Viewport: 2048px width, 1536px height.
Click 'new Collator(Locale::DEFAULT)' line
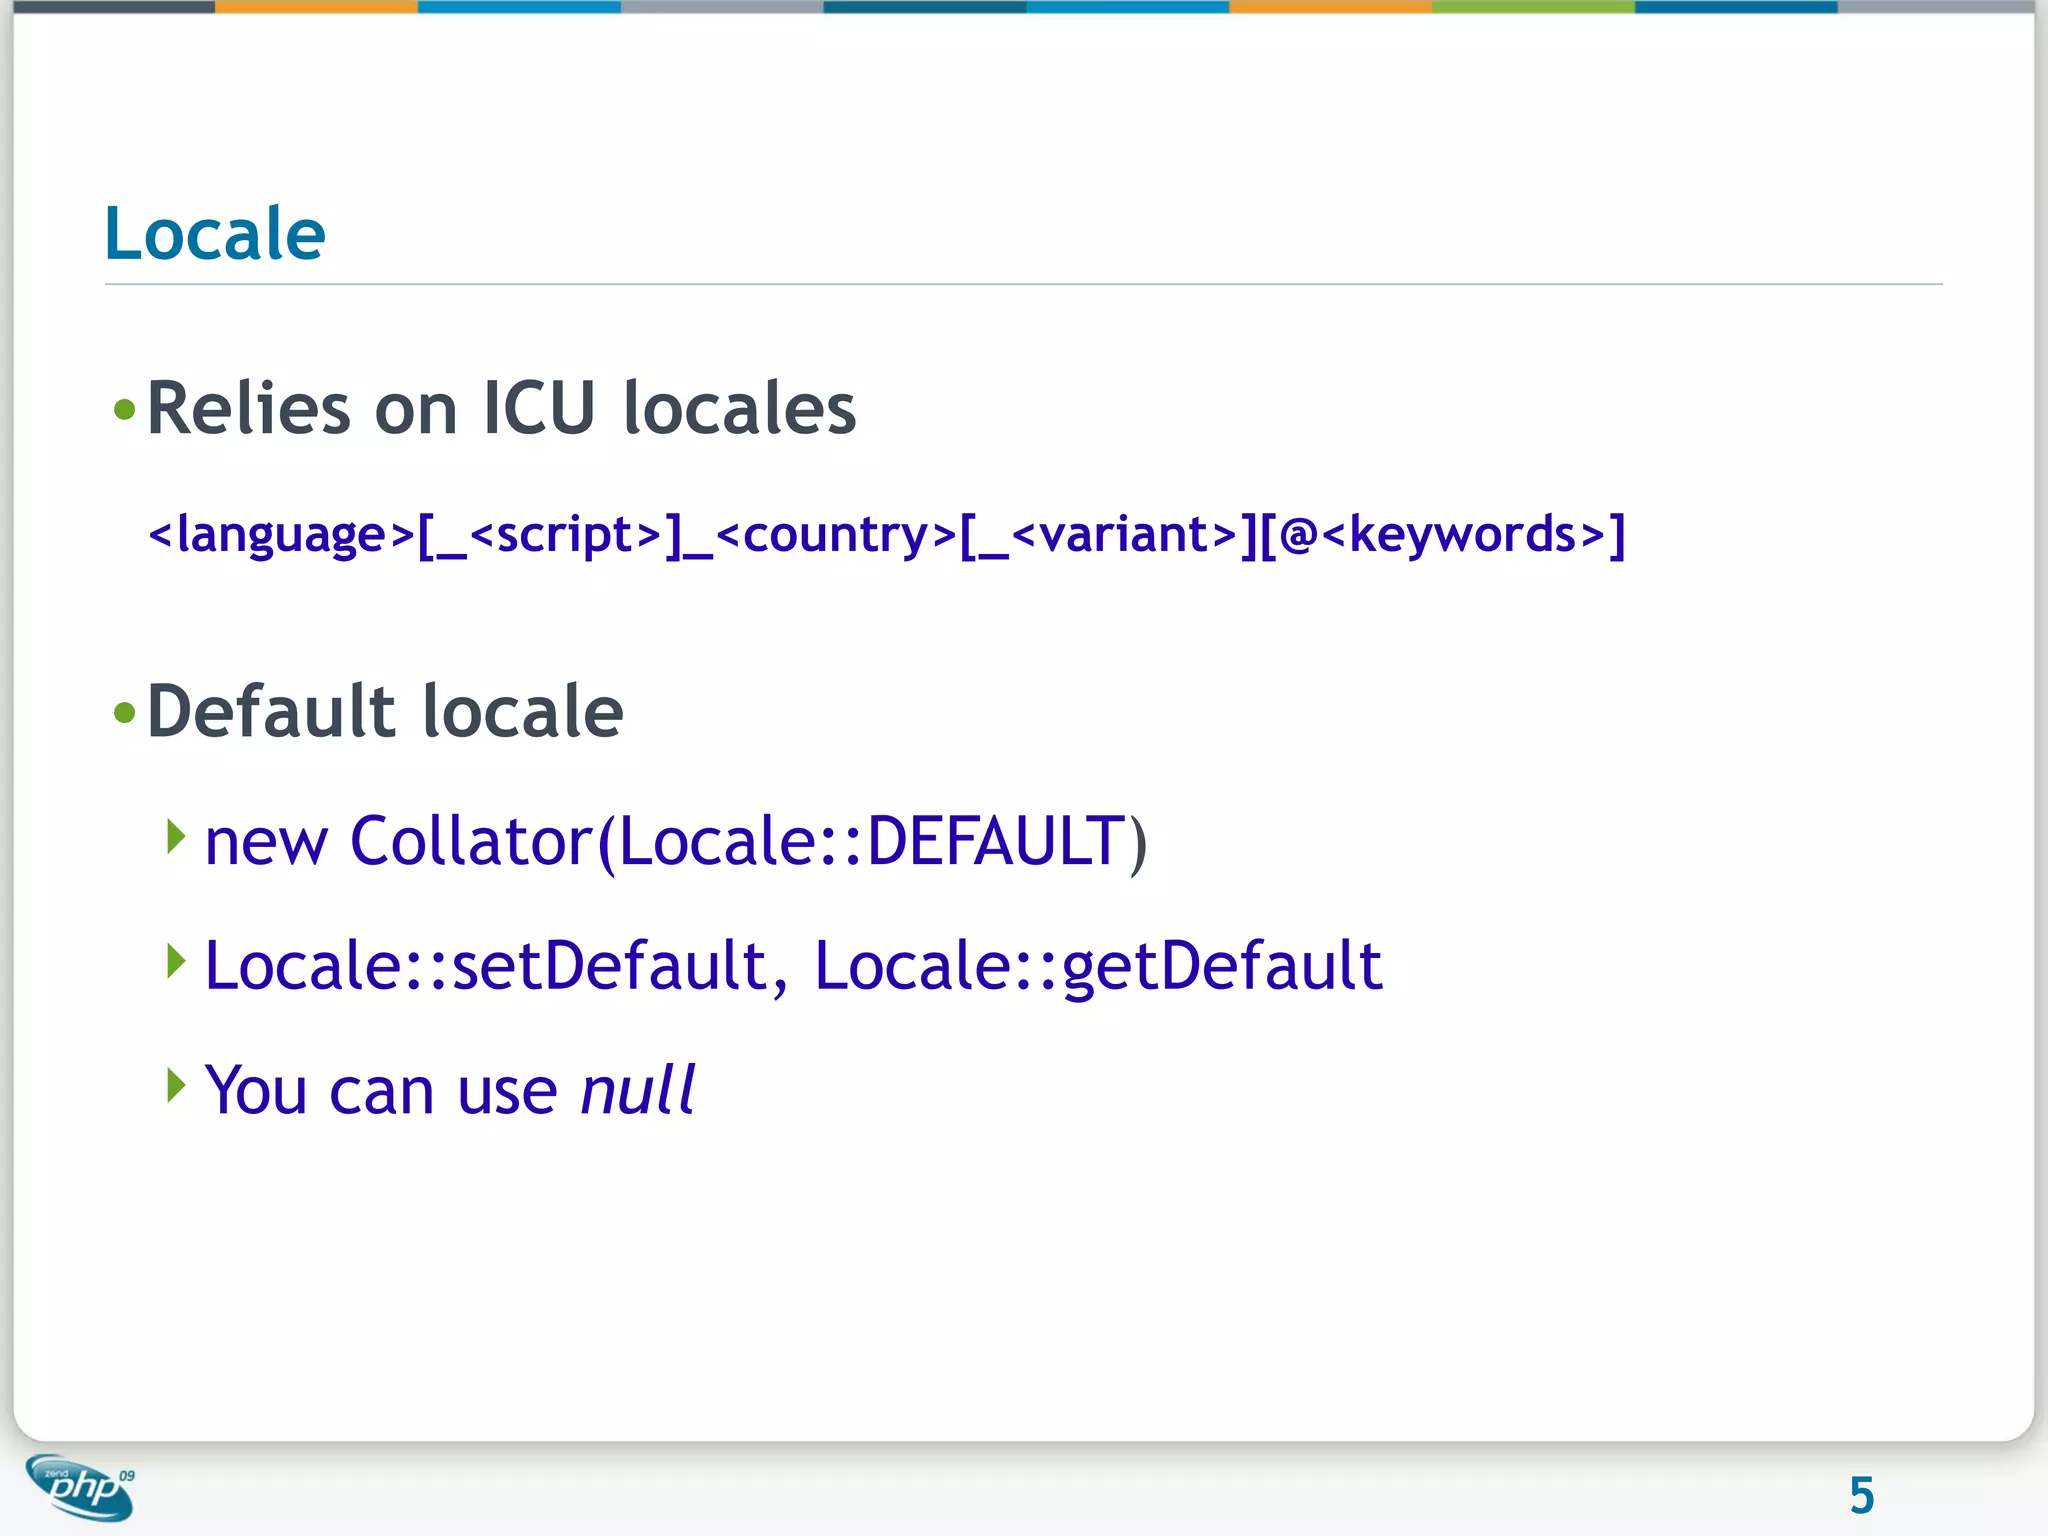pyautogui.click(x=676, y=842)
